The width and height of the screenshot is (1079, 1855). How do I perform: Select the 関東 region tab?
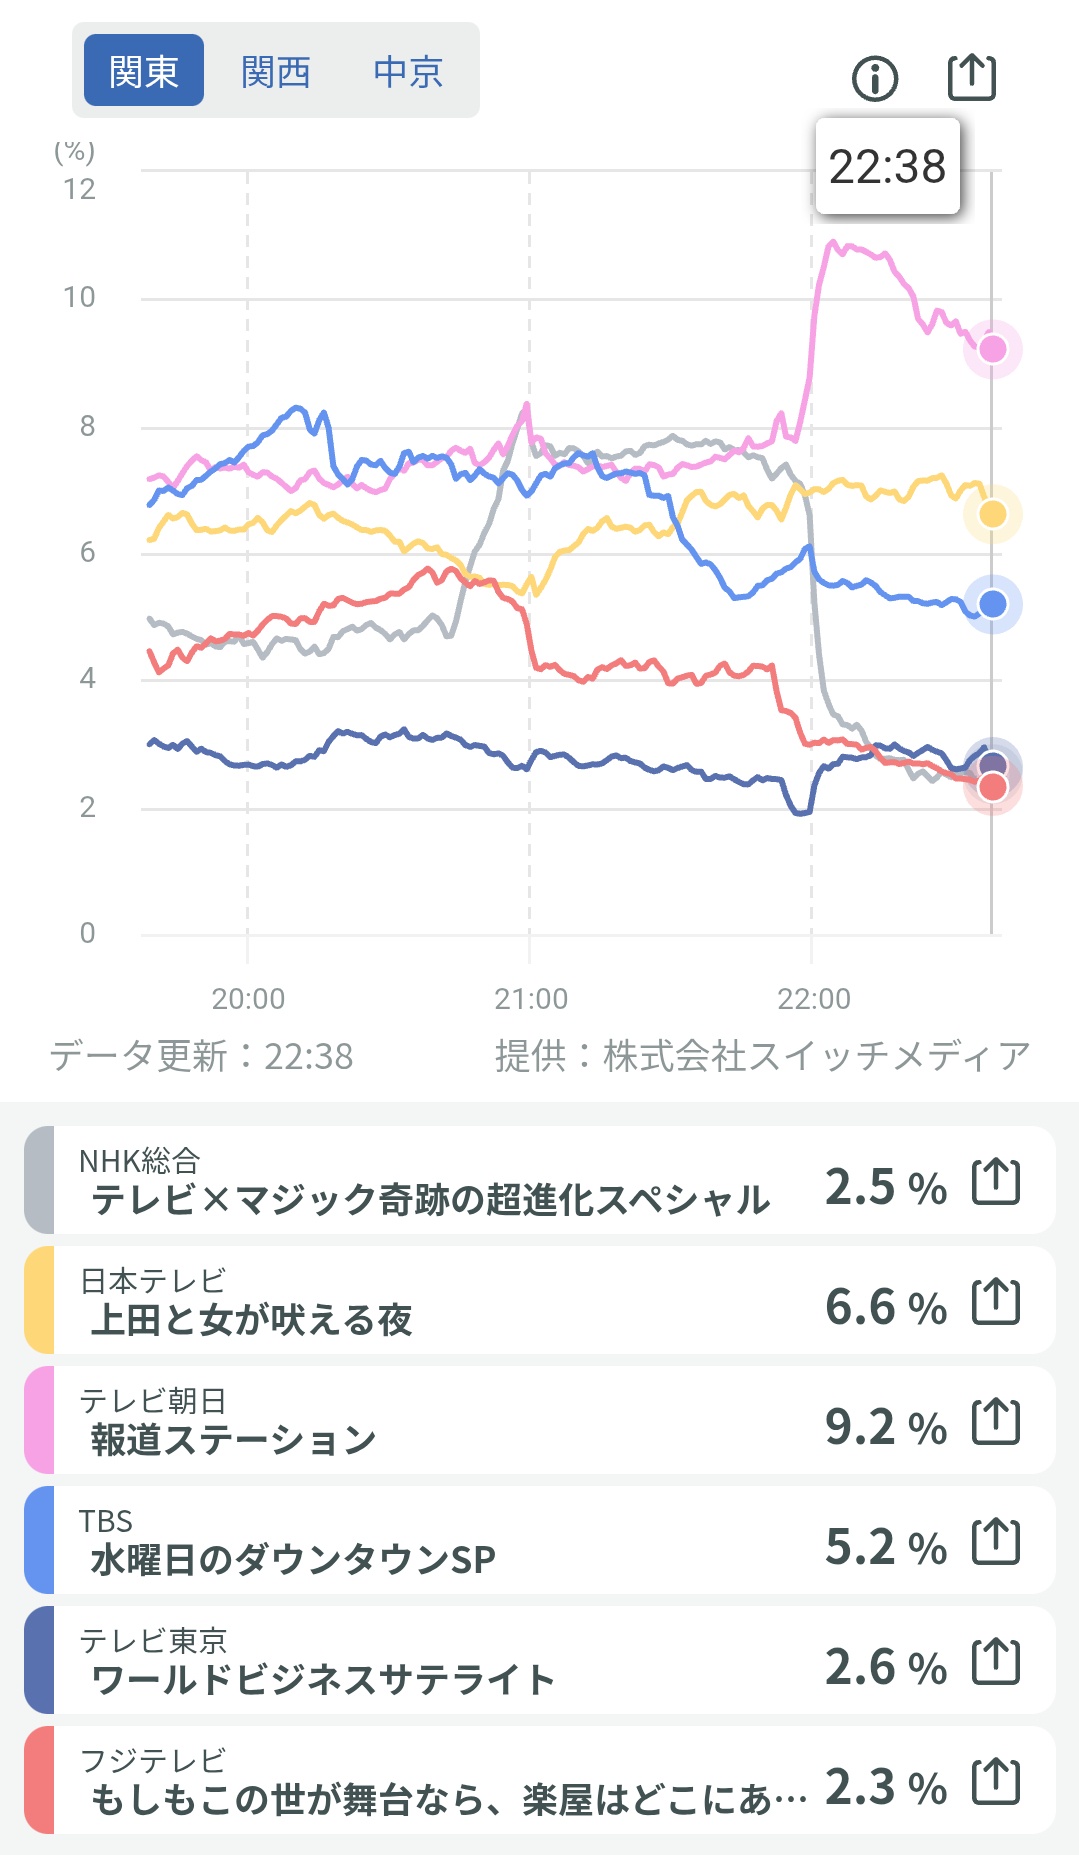(x=143, y=71)
